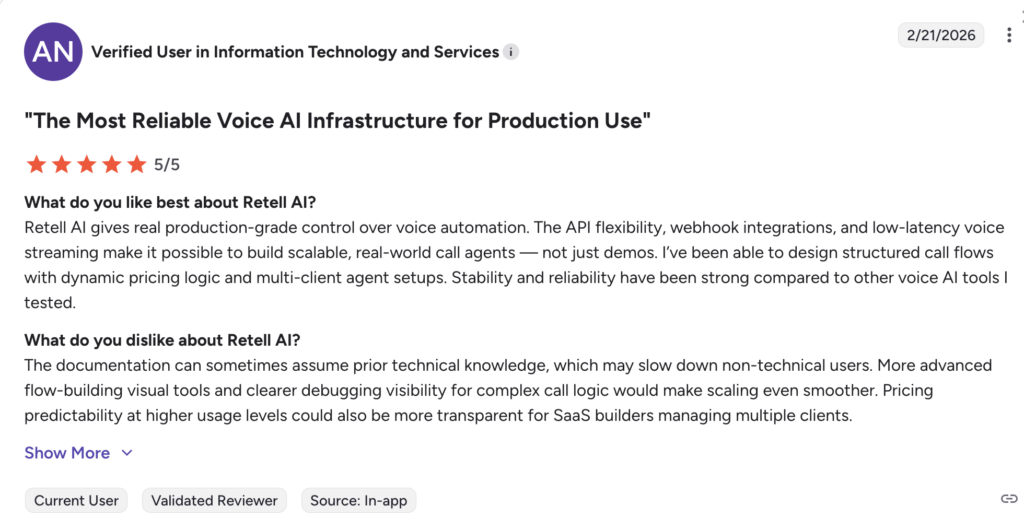Screen dimensions: 1024x518
Task: Copy review link via chain icon
Action: point(1009,498)
